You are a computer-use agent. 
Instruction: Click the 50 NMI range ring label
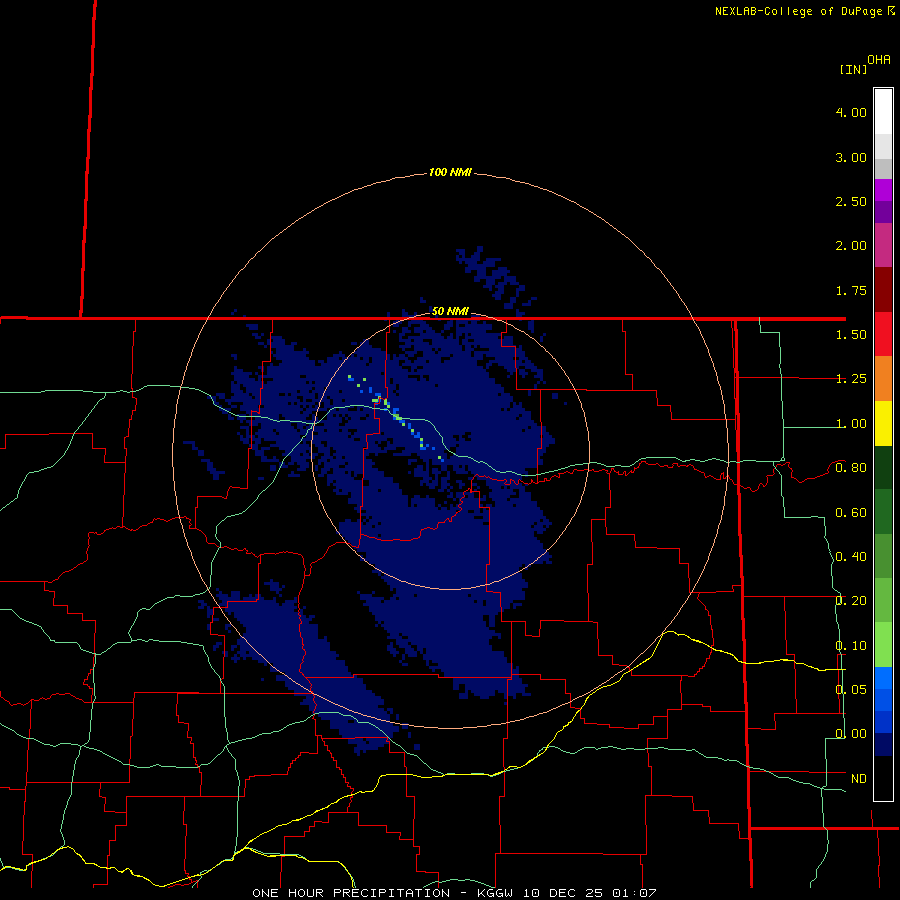pyautogui.click(x=450, y=311)
